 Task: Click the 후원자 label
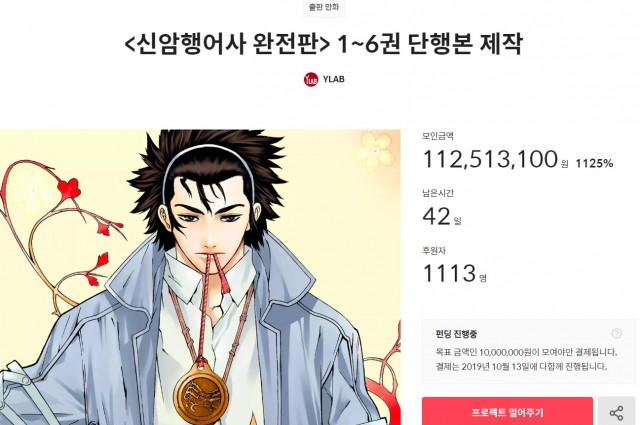[434, 250]
